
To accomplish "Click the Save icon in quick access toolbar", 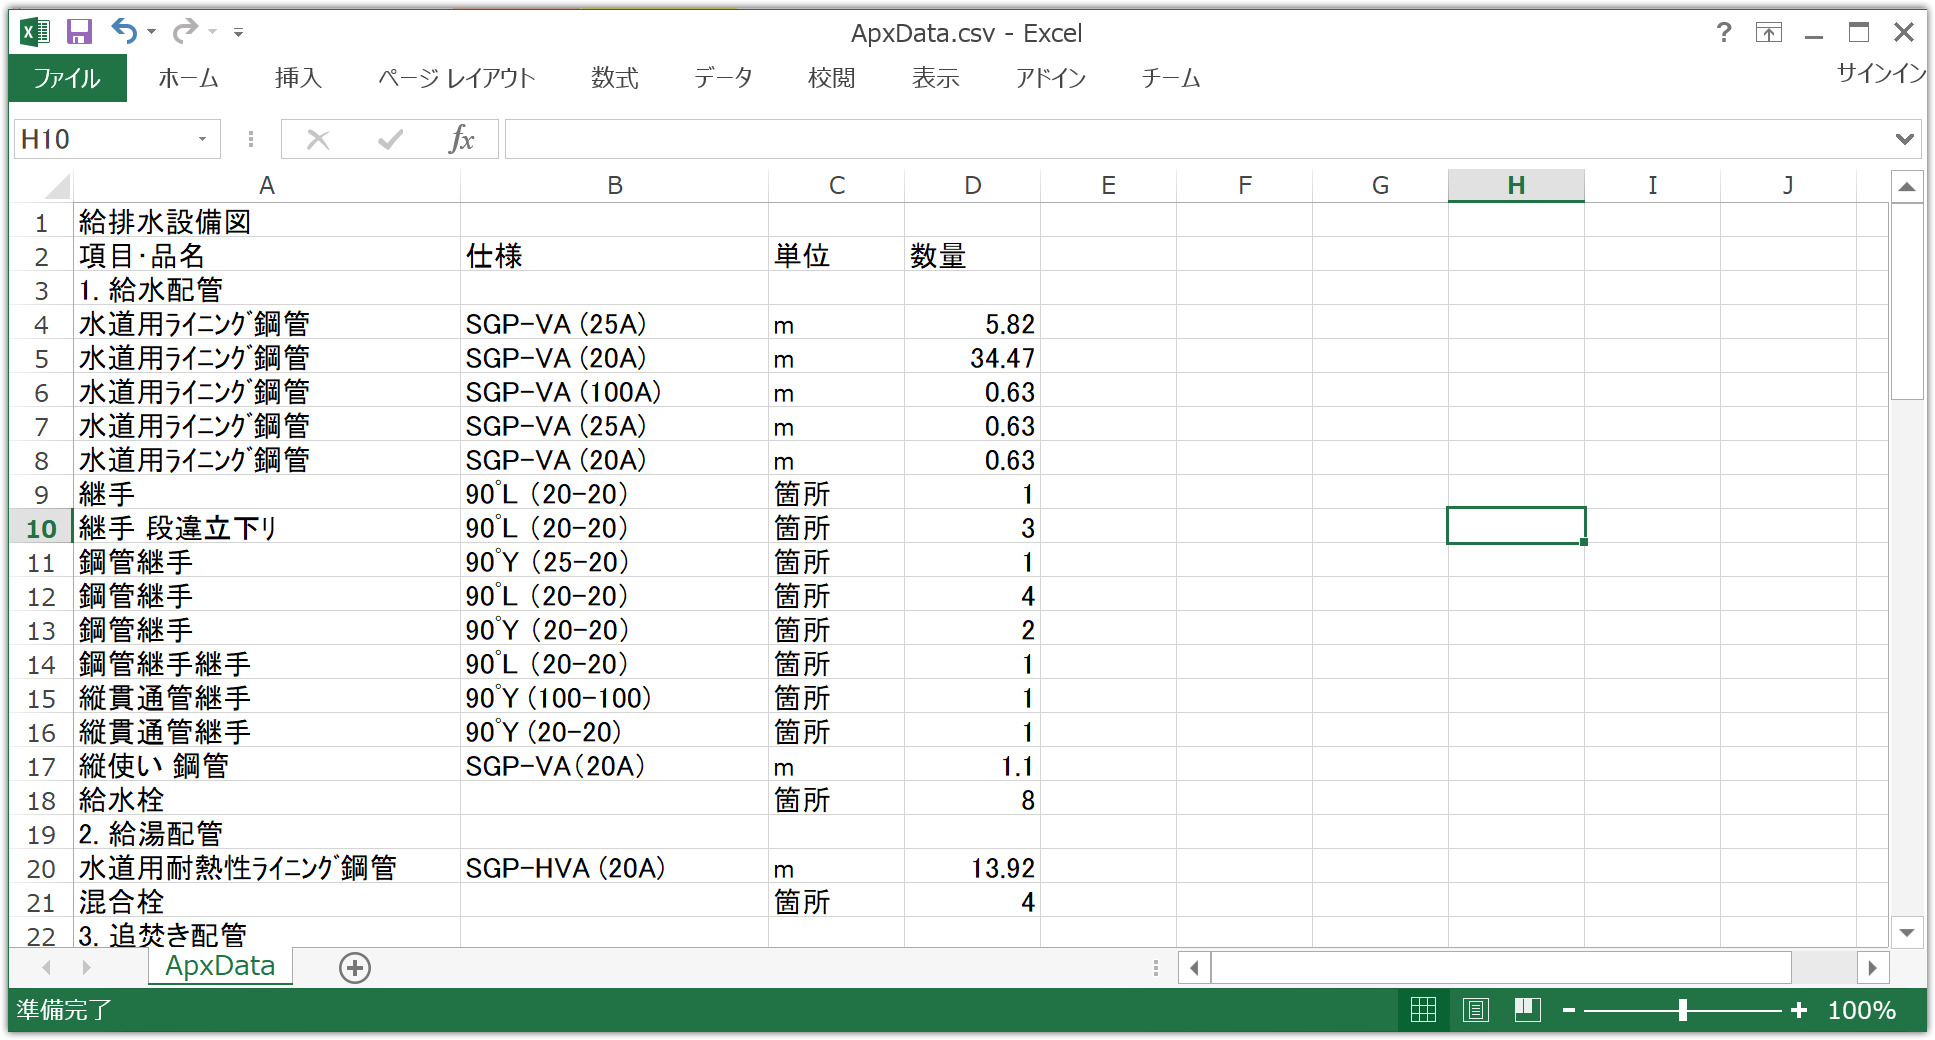I will [79, 32].
